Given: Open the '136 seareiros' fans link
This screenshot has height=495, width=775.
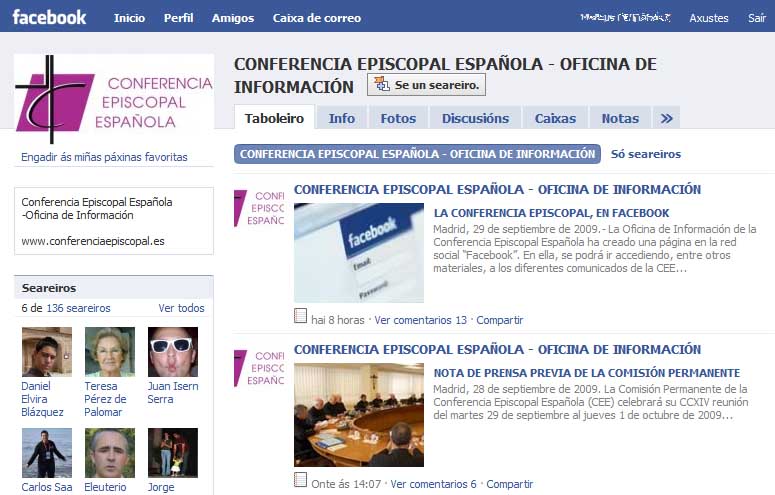Looking at the screenshot, I should click(78, 308).
